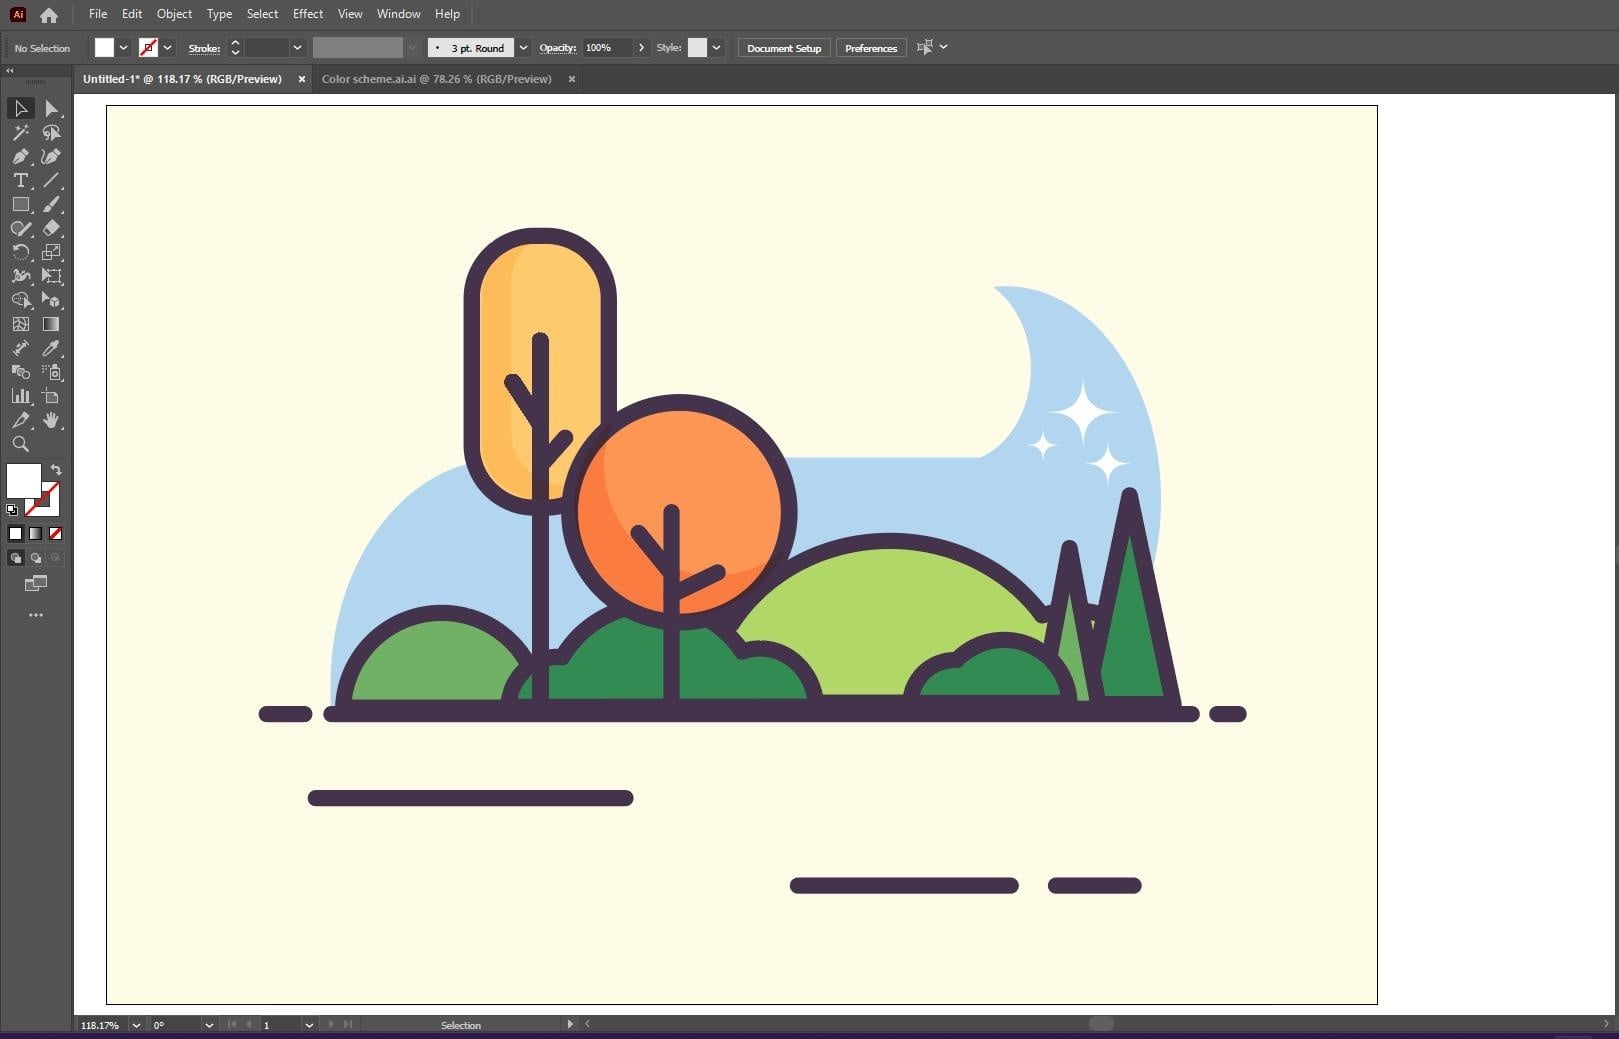Switch to Untitled-1 document tab

tap(182, 79)
